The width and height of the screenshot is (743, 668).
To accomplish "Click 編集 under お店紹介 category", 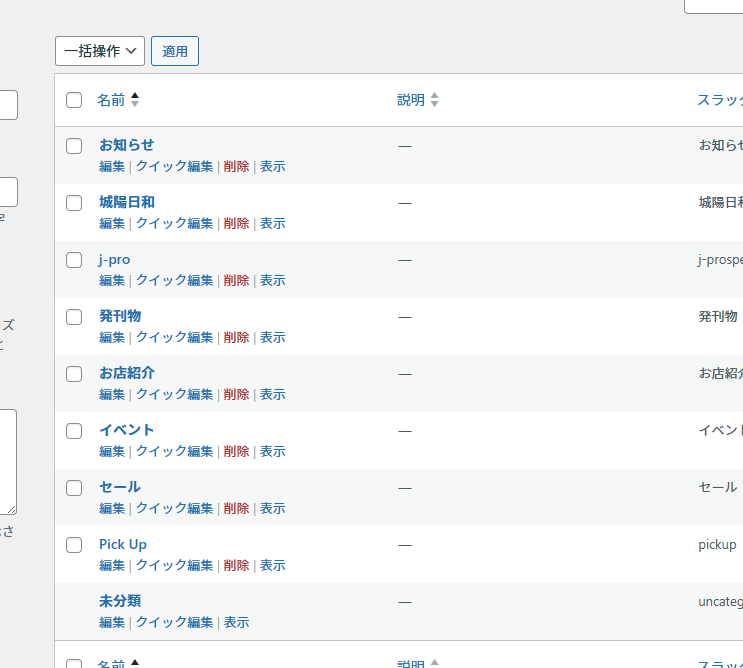I will pyautogui.click(x=112, y=395).
